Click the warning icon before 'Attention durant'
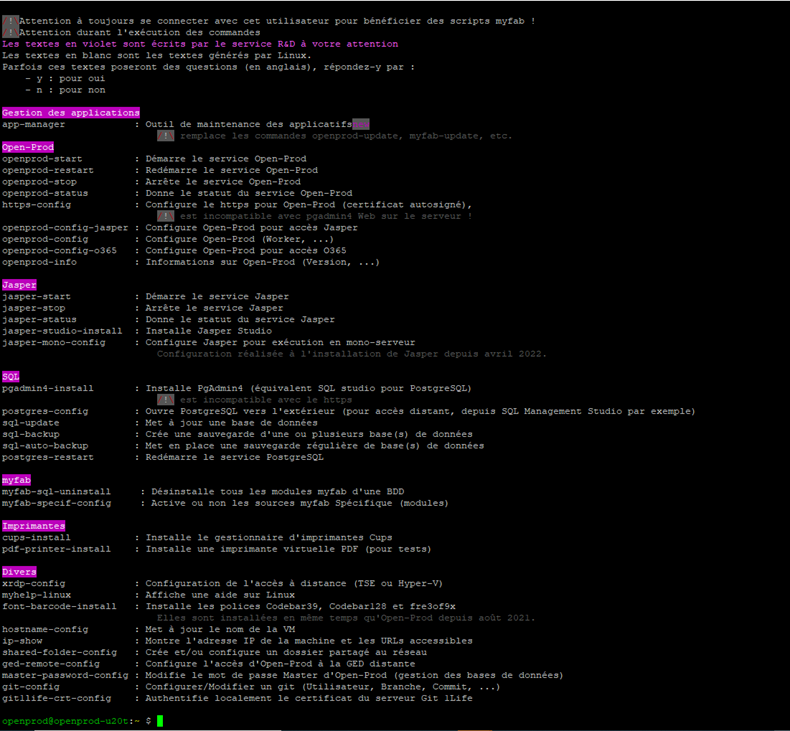Screen dimensions: 790x731 10,33
